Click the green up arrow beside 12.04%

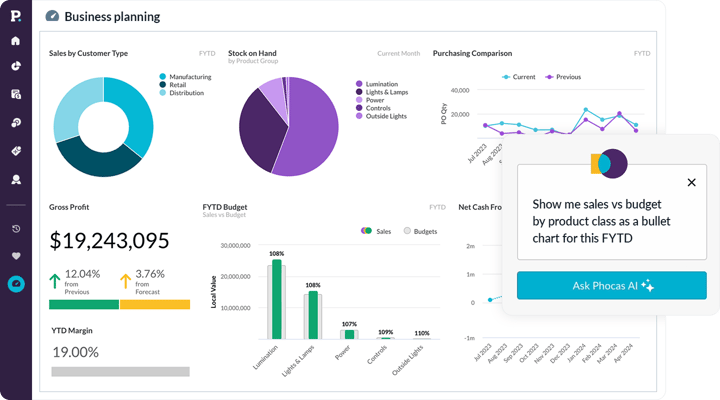click(x=55, y=281)
